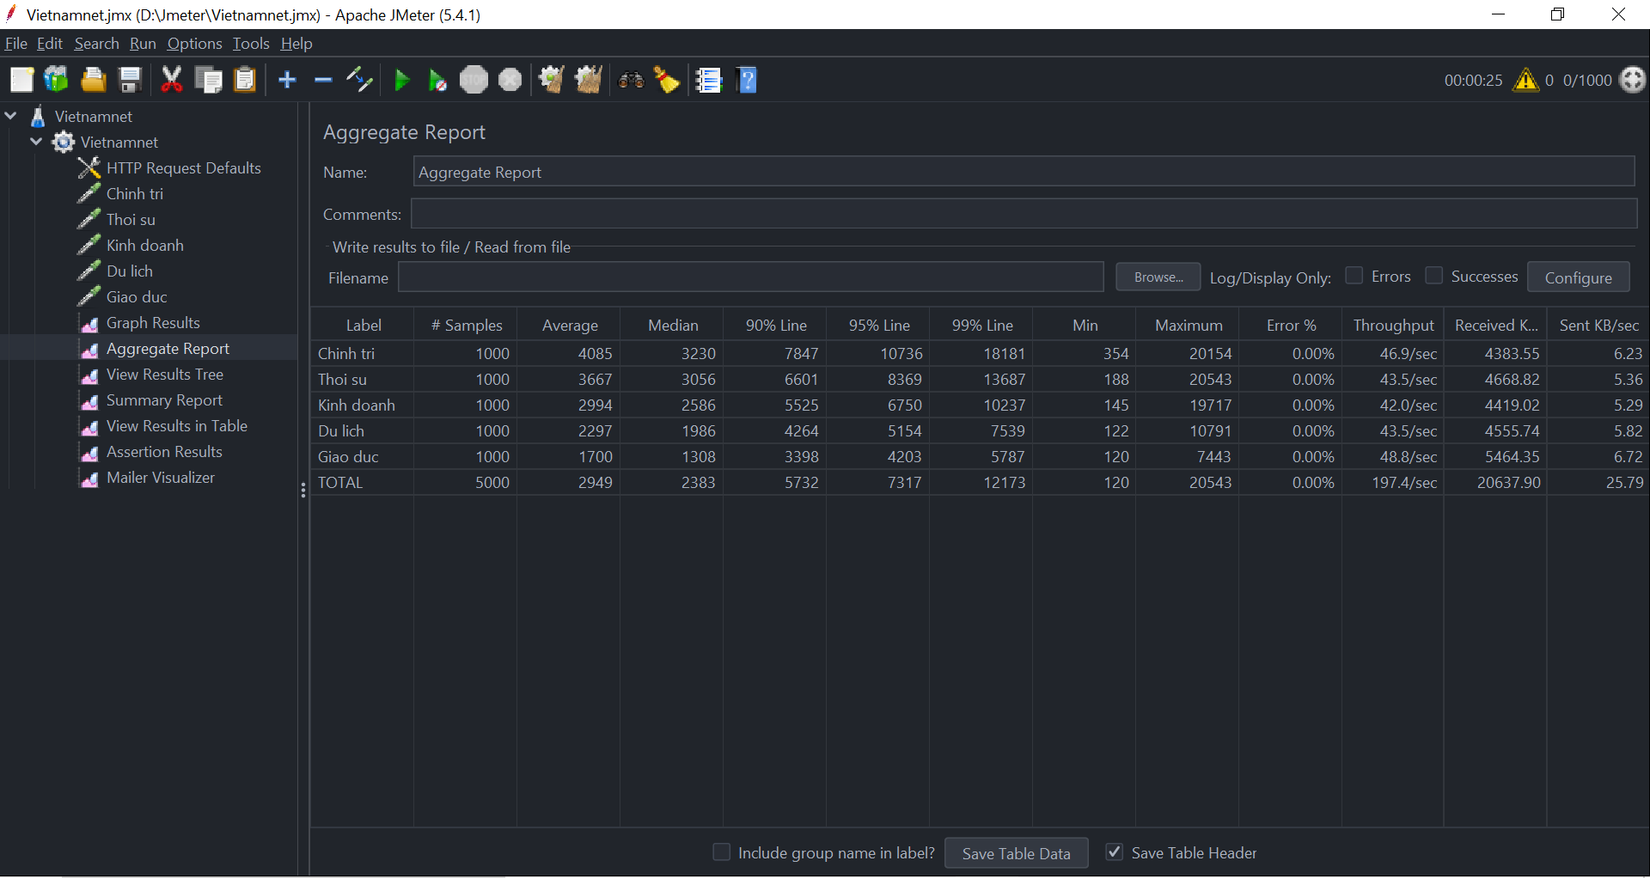Uncheck Save Table Header checkbox
Screen dimensions: 1650x878
tap(1114, 852)
